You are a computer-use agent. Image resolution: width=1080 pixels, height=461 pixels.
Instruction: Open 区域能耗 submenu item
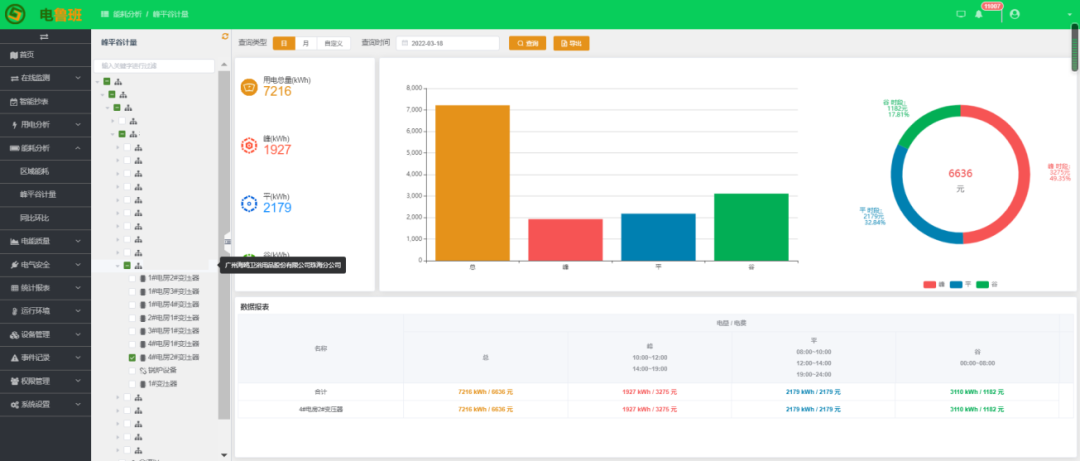point(34,171)
